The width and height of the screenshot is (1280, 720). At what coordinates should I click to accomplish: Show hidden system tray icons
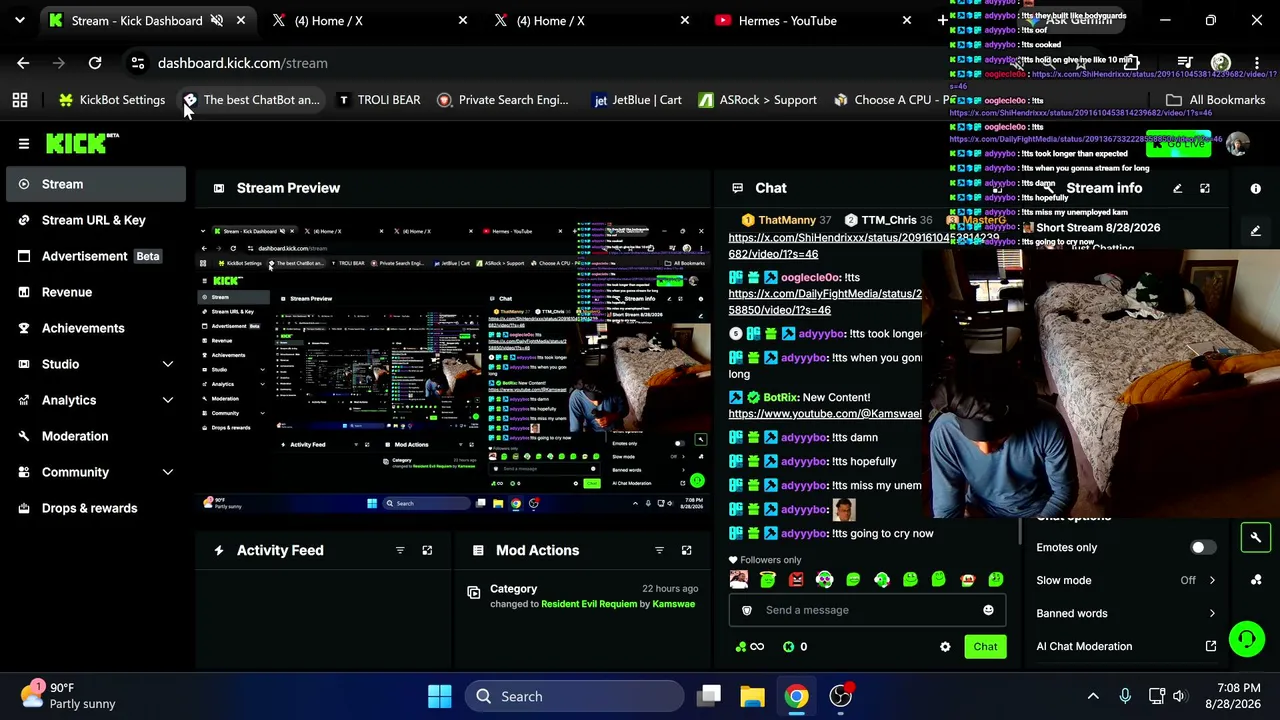[1093, 696]
